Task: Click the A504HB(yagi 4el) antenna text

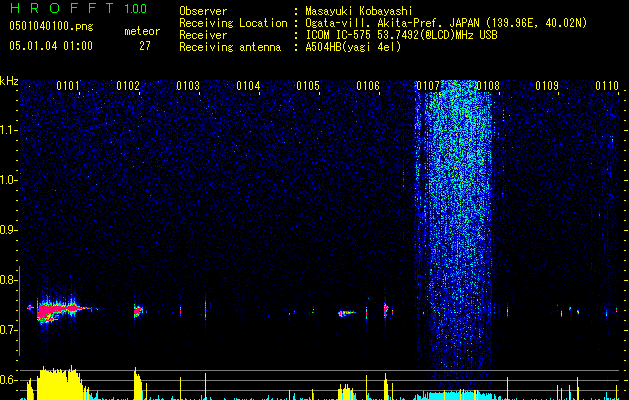Action: click(353, 47)
